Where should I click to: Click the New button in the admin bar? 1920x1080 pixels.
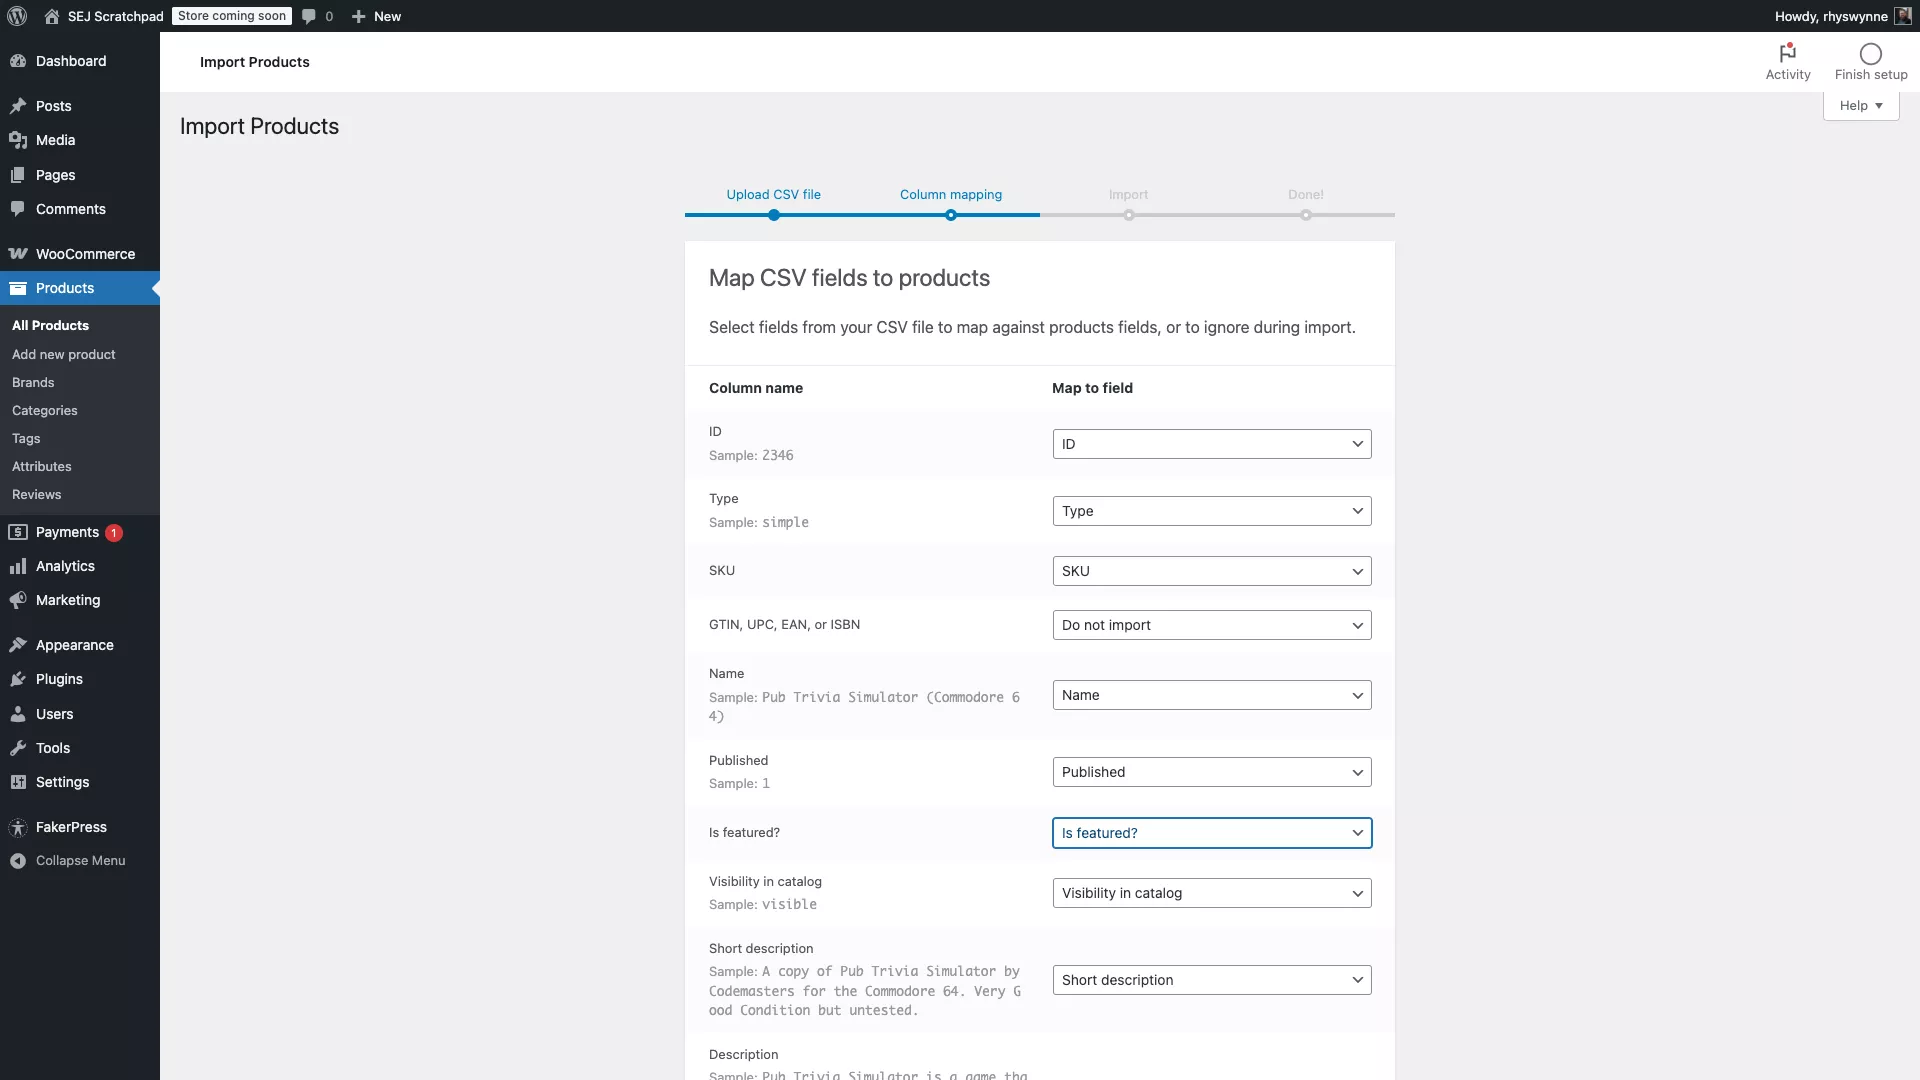(x=376, y=16)
